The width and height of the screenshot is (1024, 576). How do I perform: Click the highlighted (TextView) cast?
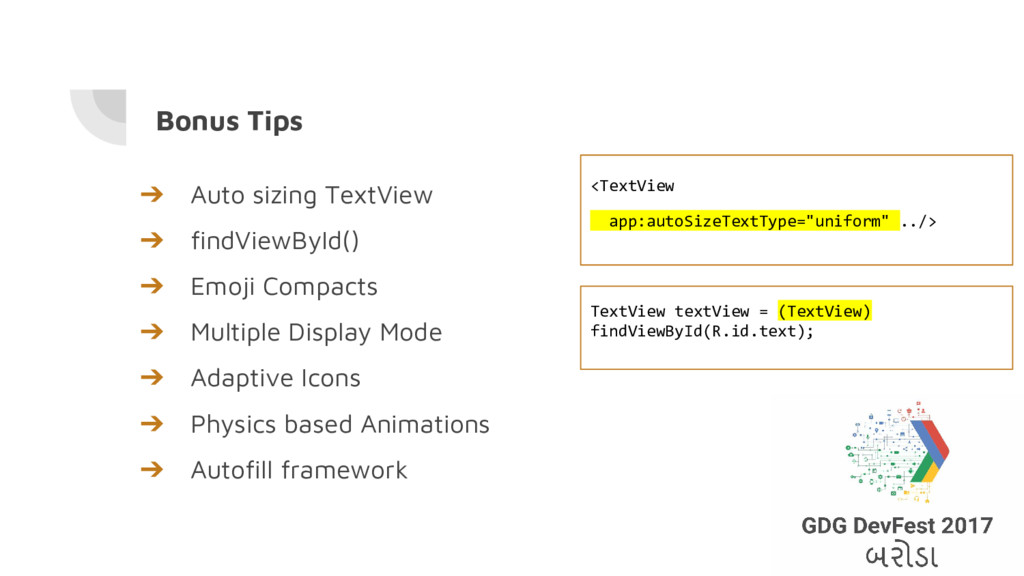point(825,311)
